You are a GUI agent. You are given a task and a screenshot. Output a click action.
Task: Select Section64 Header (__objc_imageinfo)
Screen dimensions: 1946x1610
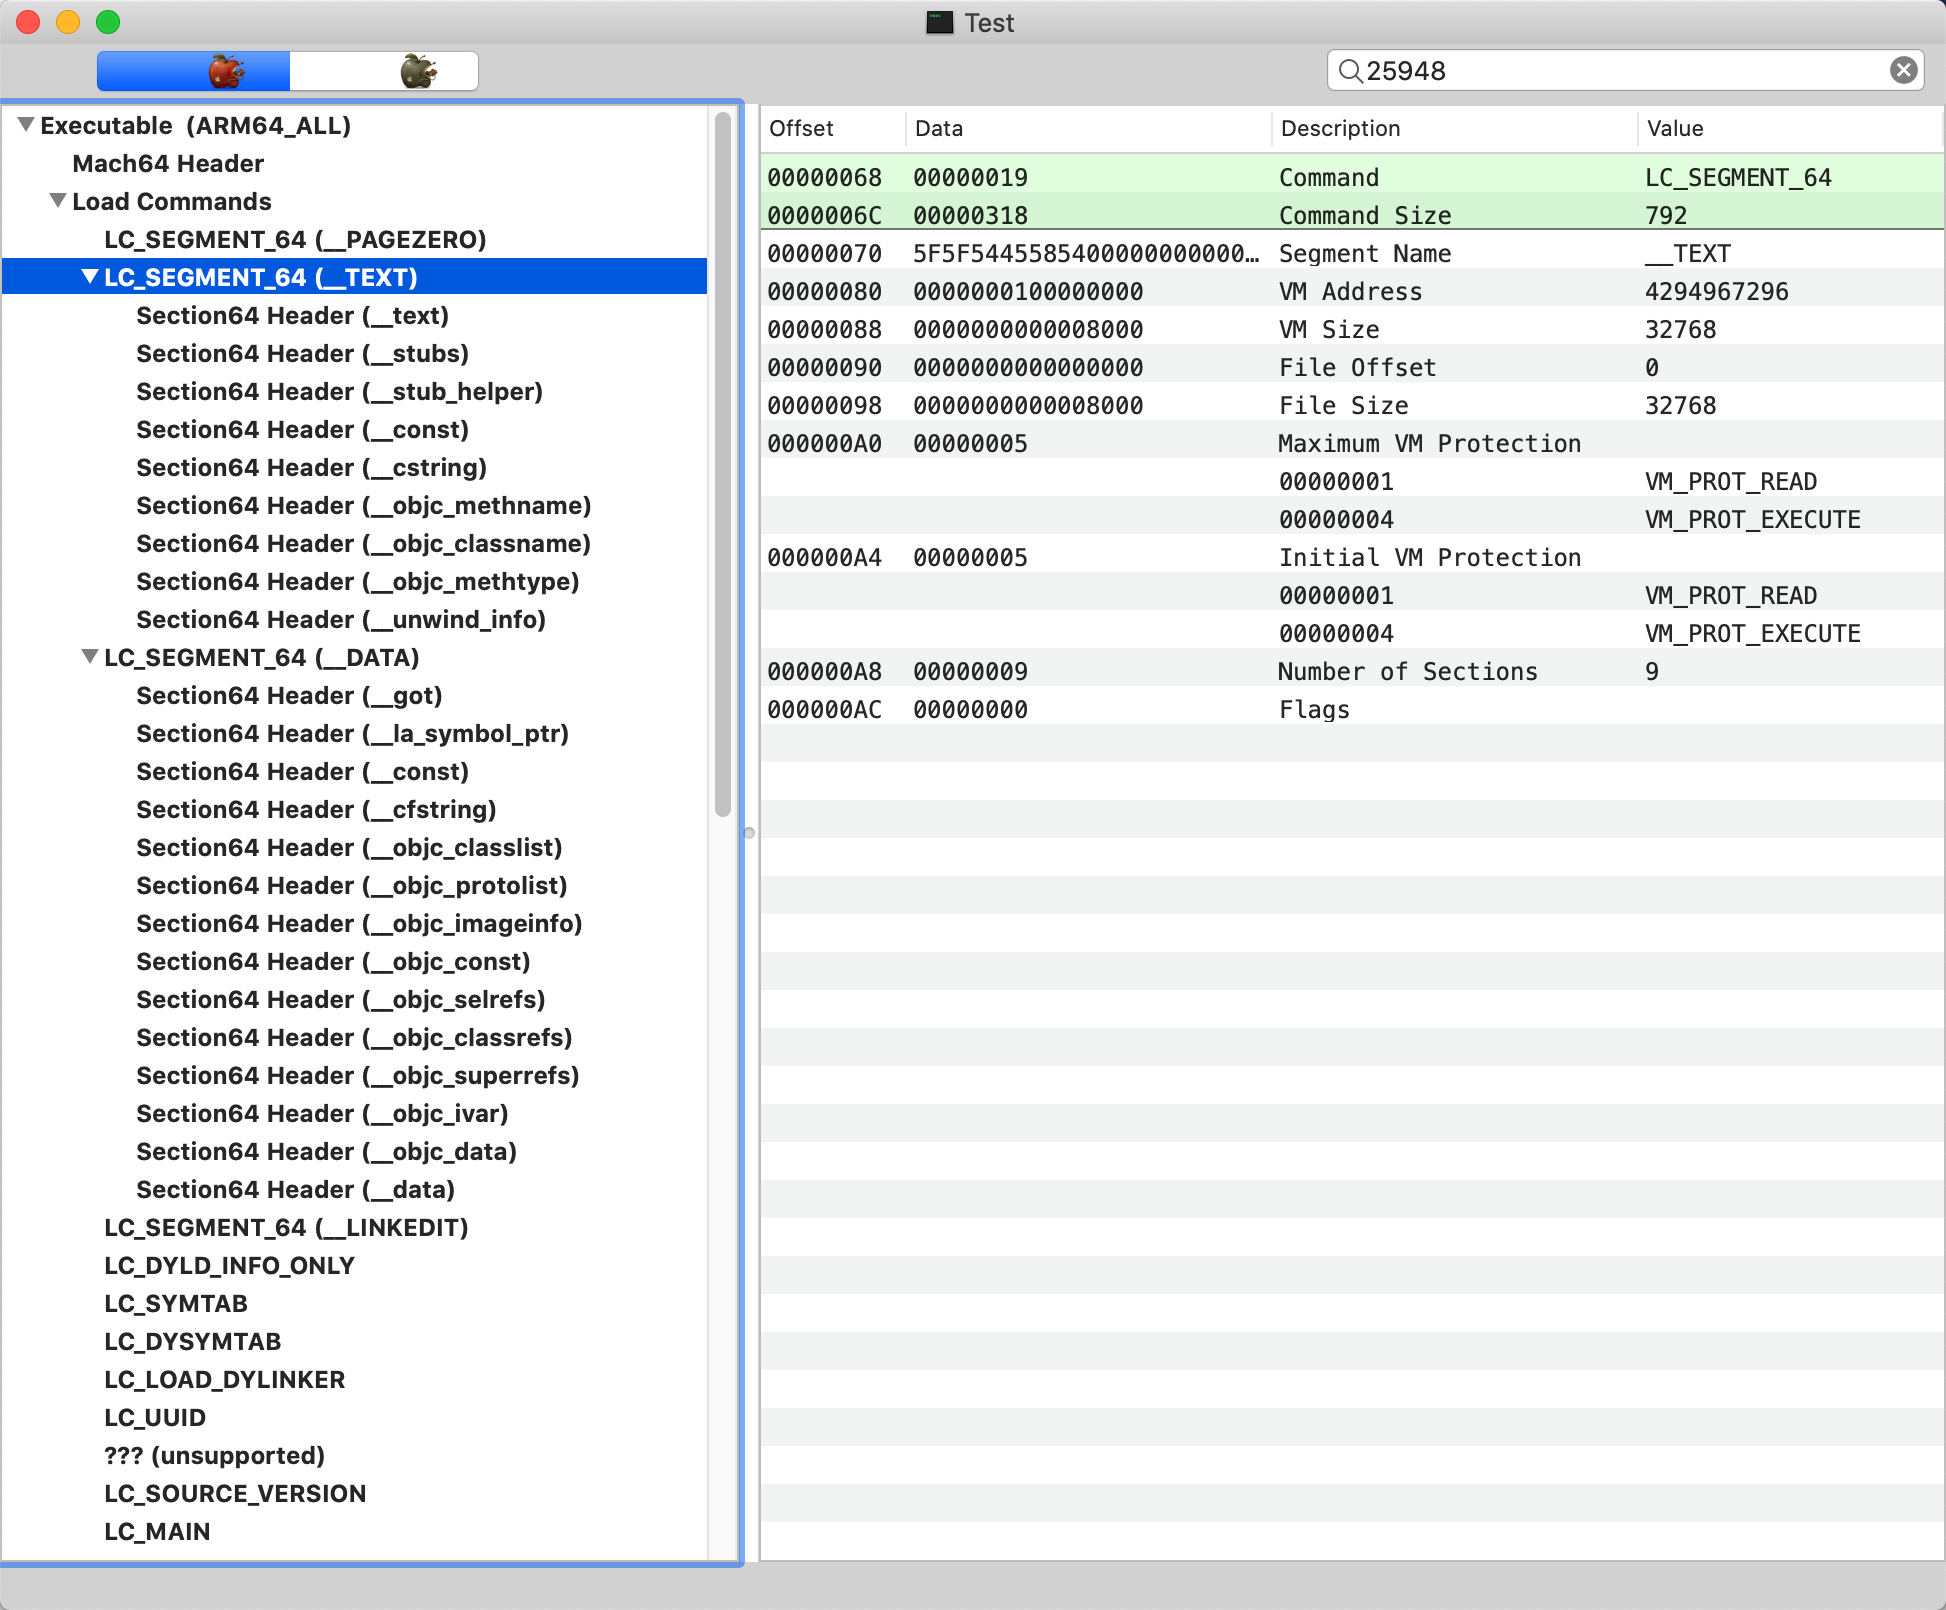[359, 923]
